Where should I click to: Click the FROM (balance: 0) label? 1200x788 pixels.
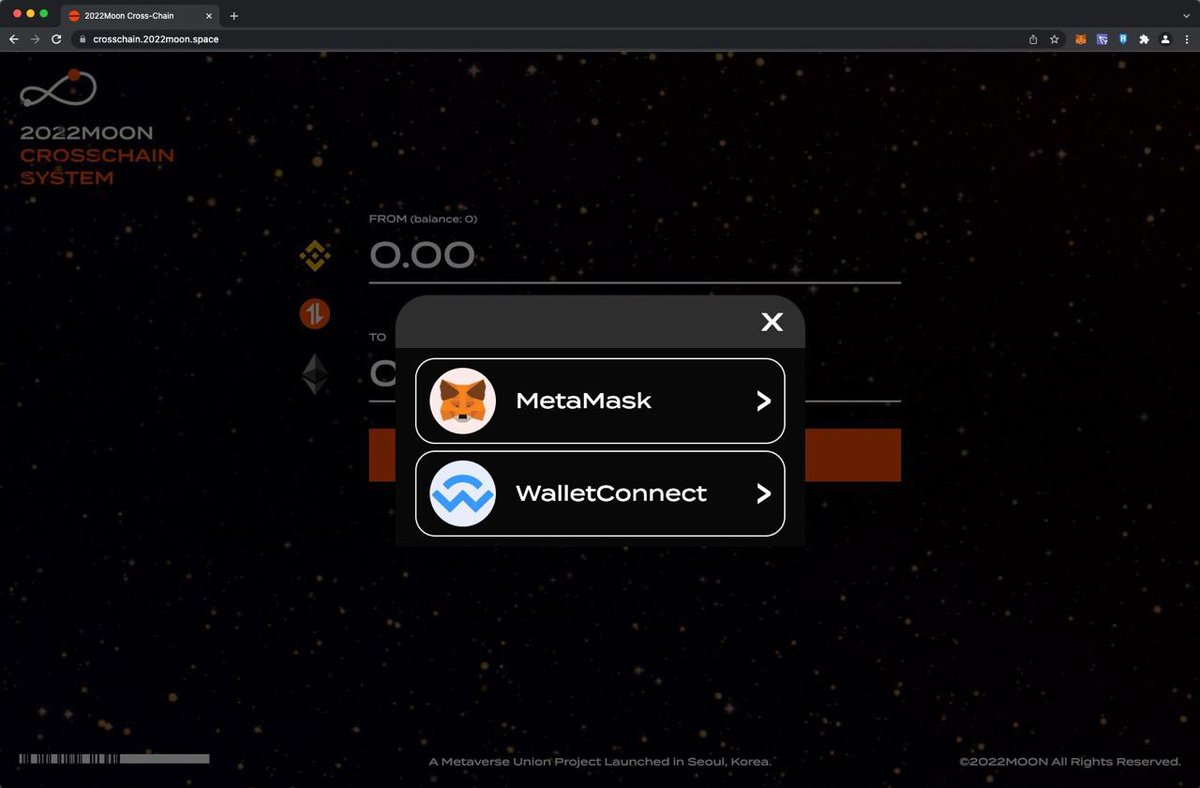423,219
